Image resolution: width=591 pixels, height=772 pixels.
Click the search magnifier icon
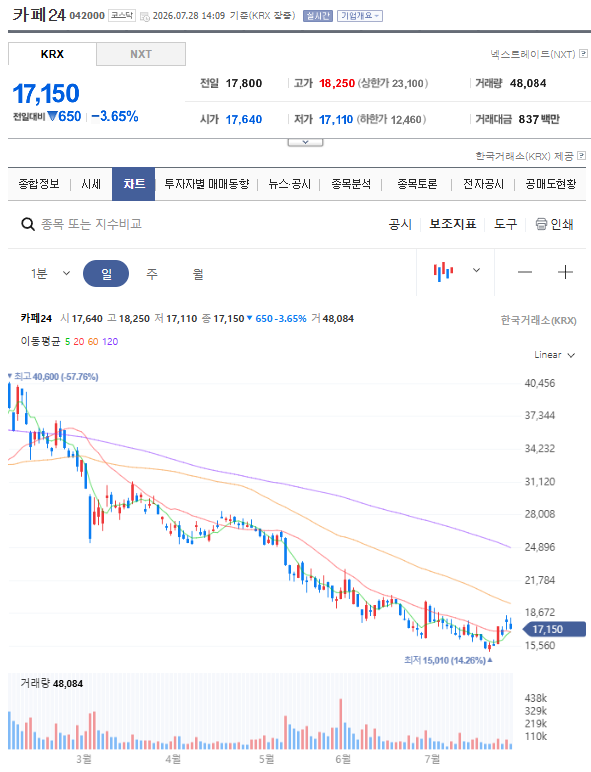click(x=28, y=225)
